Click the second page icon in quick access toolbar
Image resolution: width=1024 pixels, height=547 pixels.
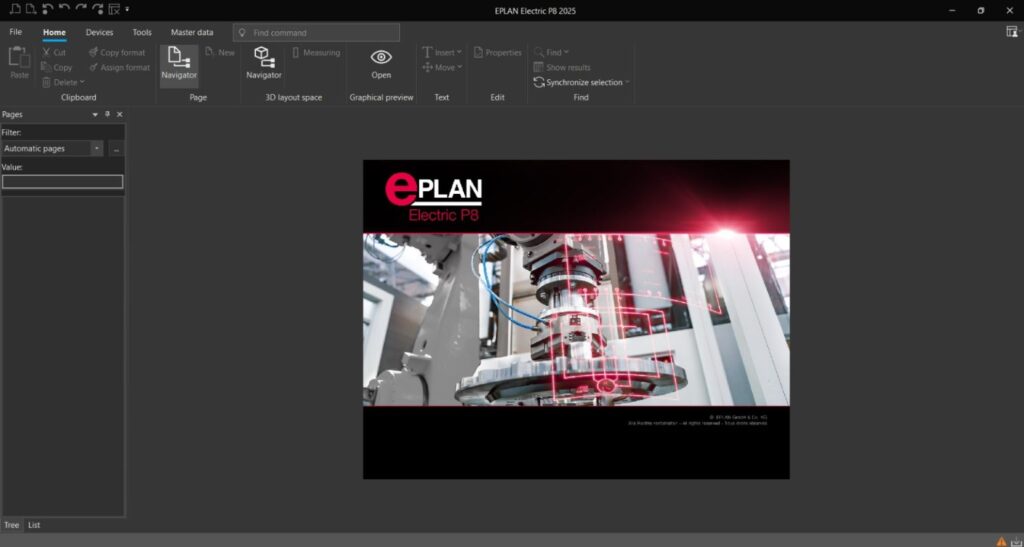coord(31,9)
